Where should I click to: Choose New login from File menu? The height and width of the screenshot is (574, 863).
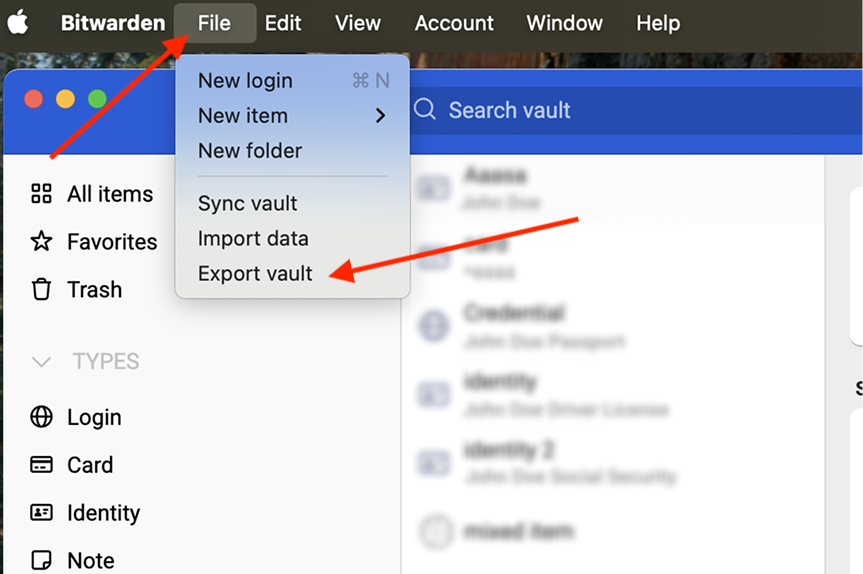pos(293,81)
